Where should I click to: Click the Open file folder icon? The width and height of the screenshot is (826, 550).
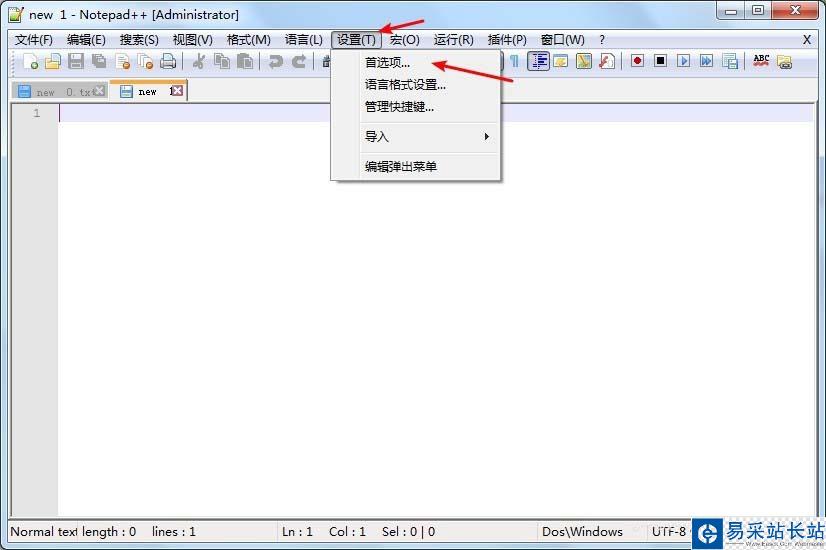(53, 62)
